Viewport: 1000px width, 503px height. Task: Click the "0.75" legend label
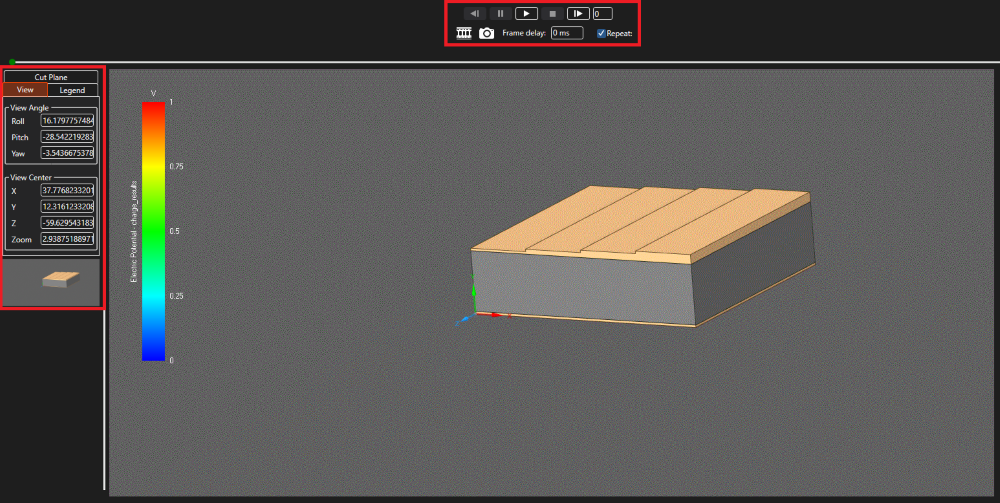tap(176, 166)
